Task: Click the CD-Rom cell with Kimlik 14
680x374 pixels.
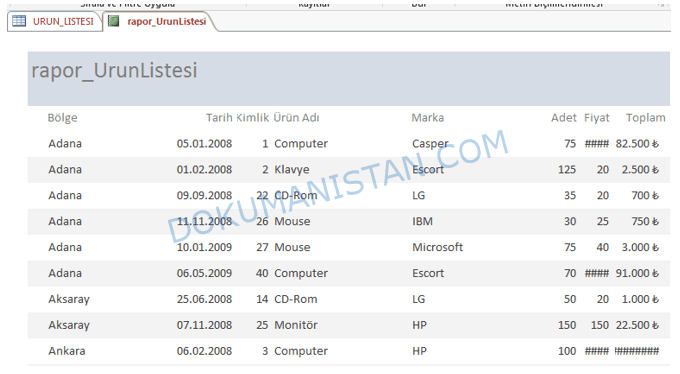Action: pos(296,299)
